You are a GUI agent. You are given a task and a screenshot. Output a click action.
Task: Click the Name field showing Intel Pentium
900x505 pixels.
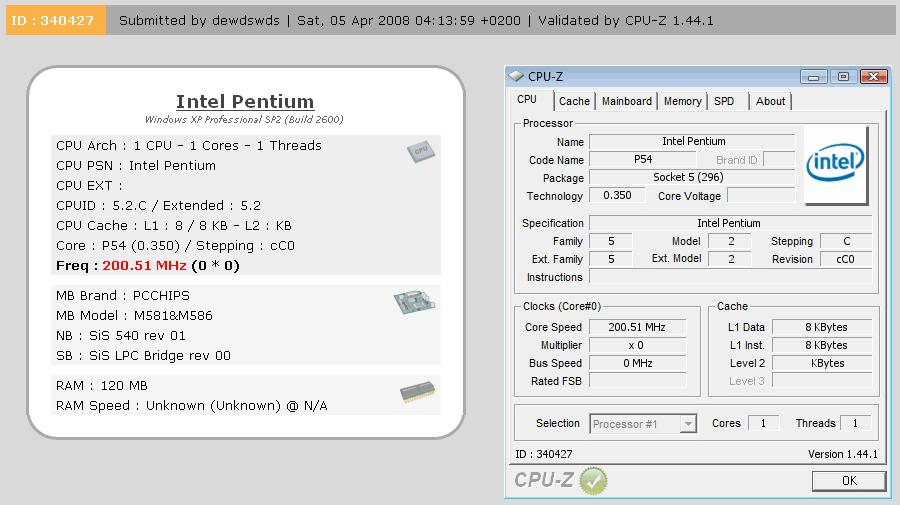pyautogui.click(x=692, y=141)
